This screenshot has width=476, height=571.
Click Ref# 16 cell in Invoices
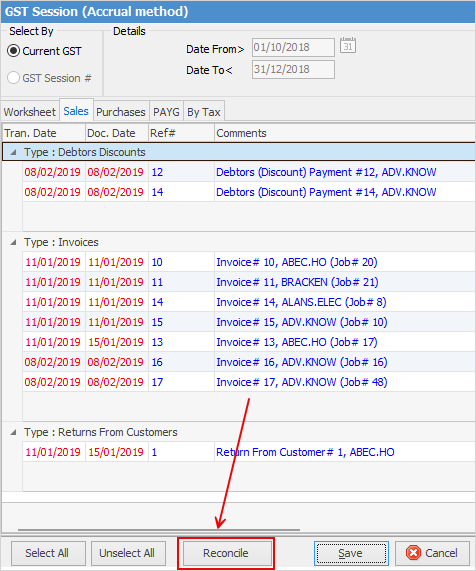181,362
